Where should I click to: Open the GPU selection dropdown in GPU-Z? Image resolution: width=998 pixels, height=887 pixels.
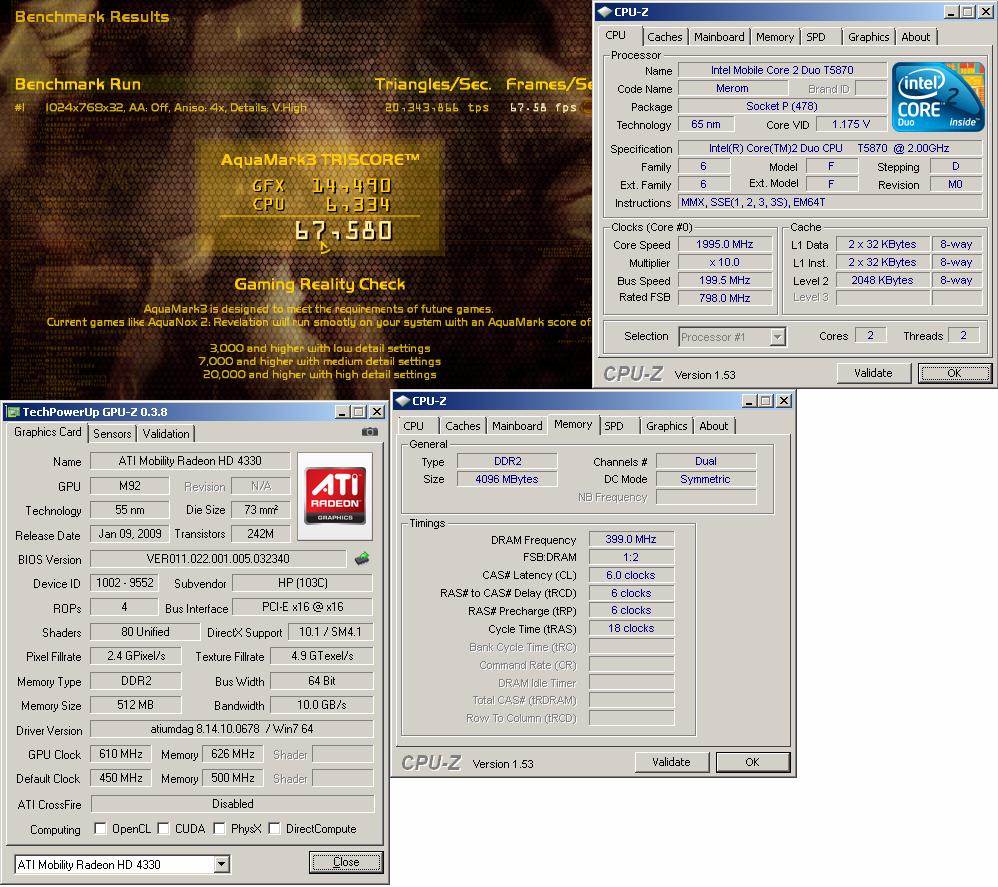point(221,864)
